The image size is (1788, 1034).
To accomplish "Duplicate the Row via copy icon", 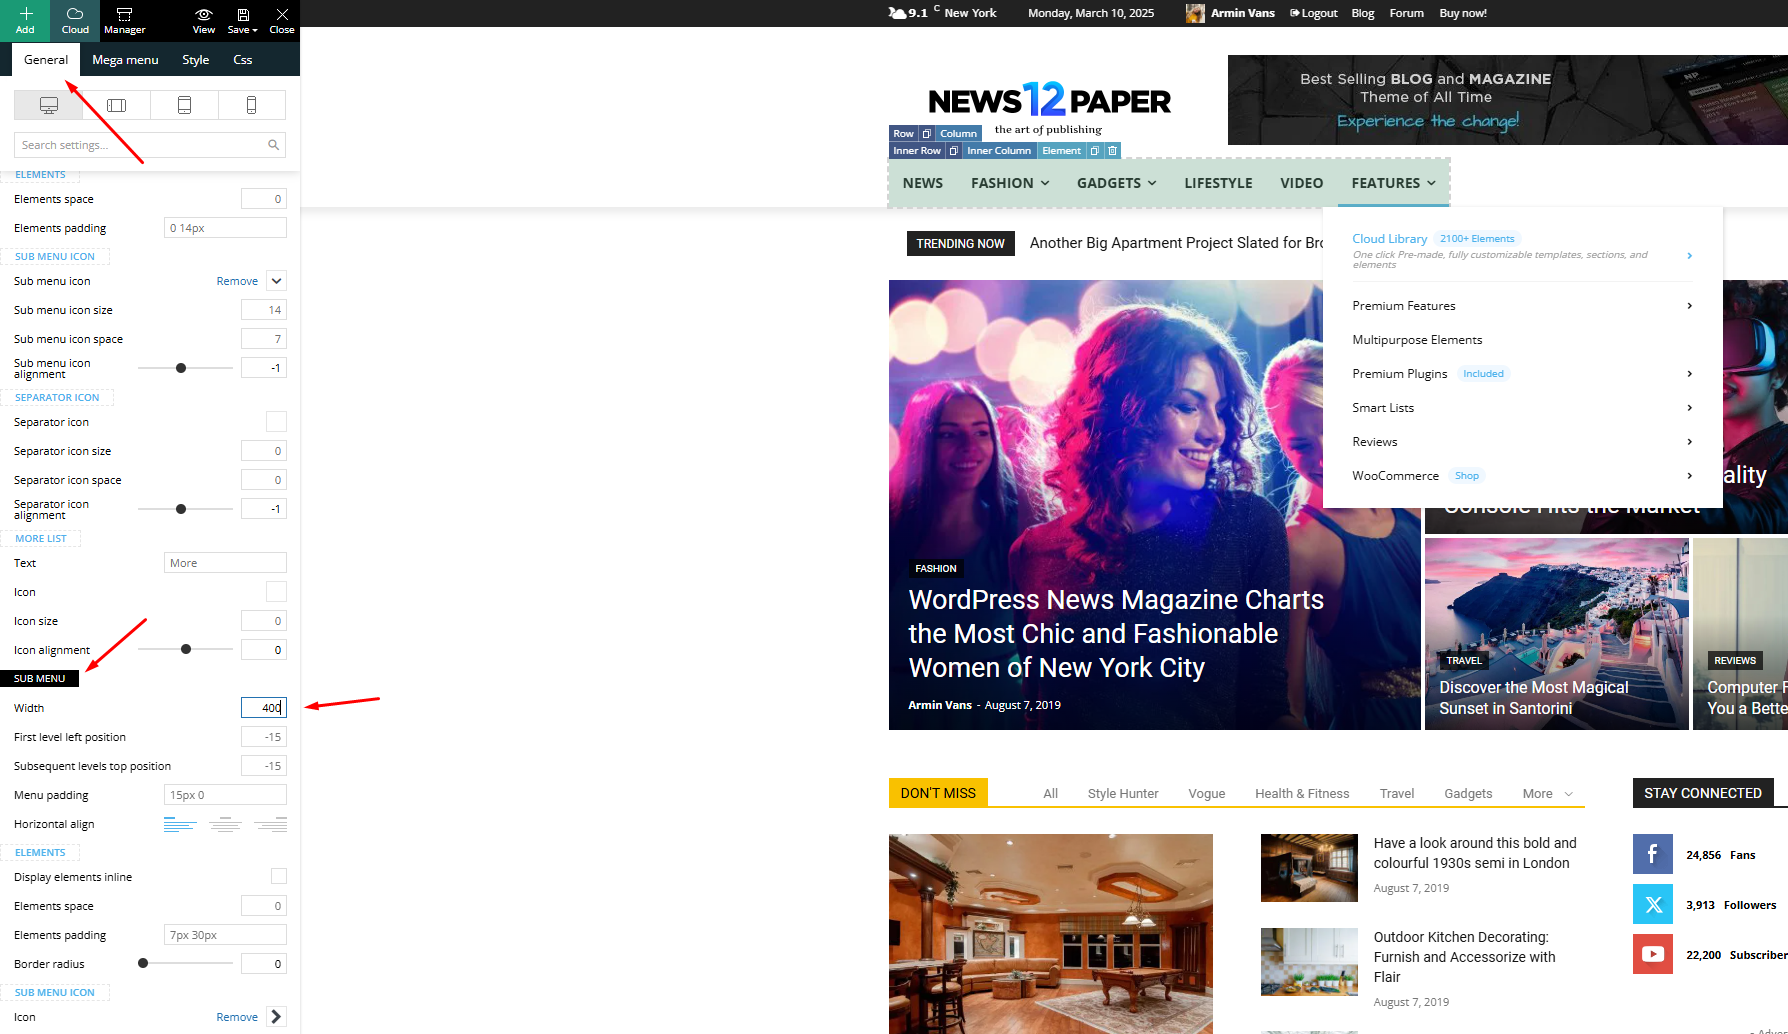I will pyautogui.click(x=927, y=133).
